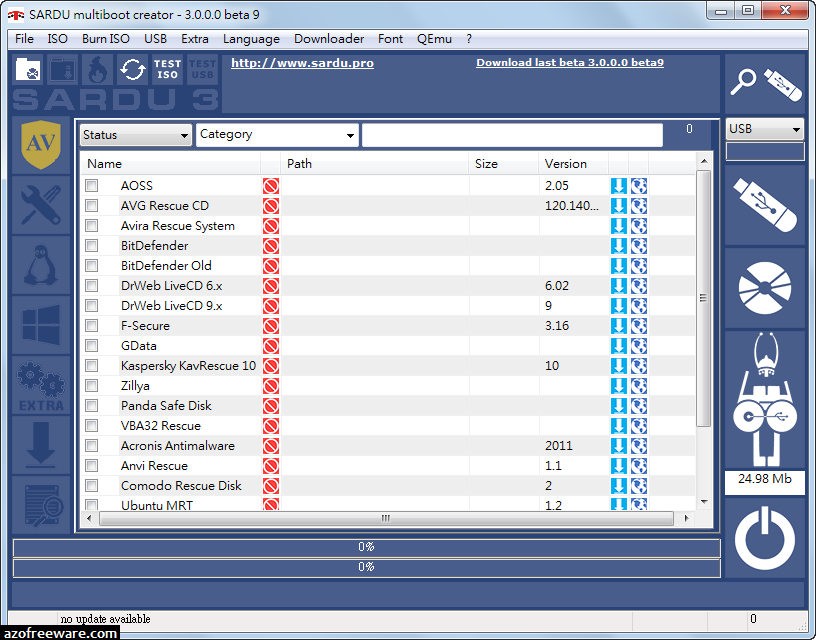Check the AVG Rescue CD checkbox
Screen dimensions: 816x640
coord(92,206)
